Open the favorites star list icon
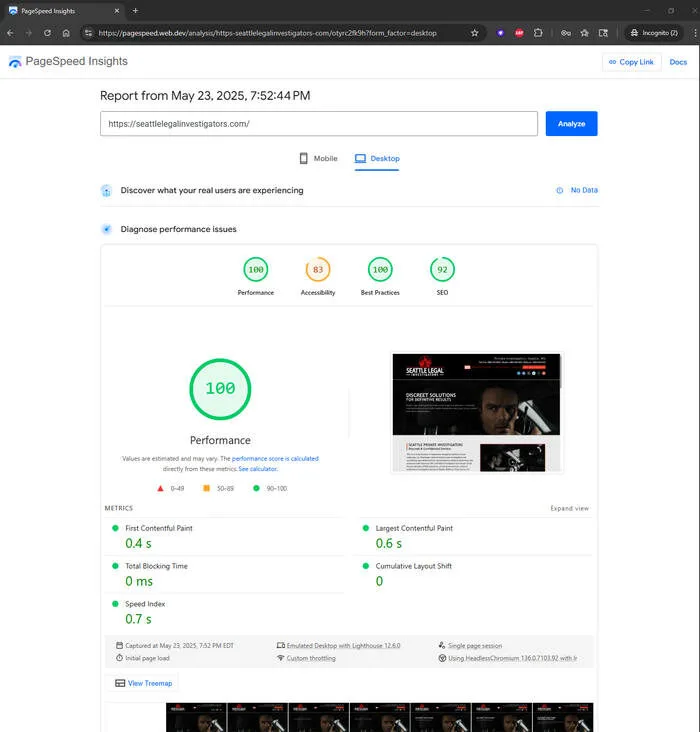Viewport: 700px width, 732px height. pyautogui.click(x=584, y=33)
